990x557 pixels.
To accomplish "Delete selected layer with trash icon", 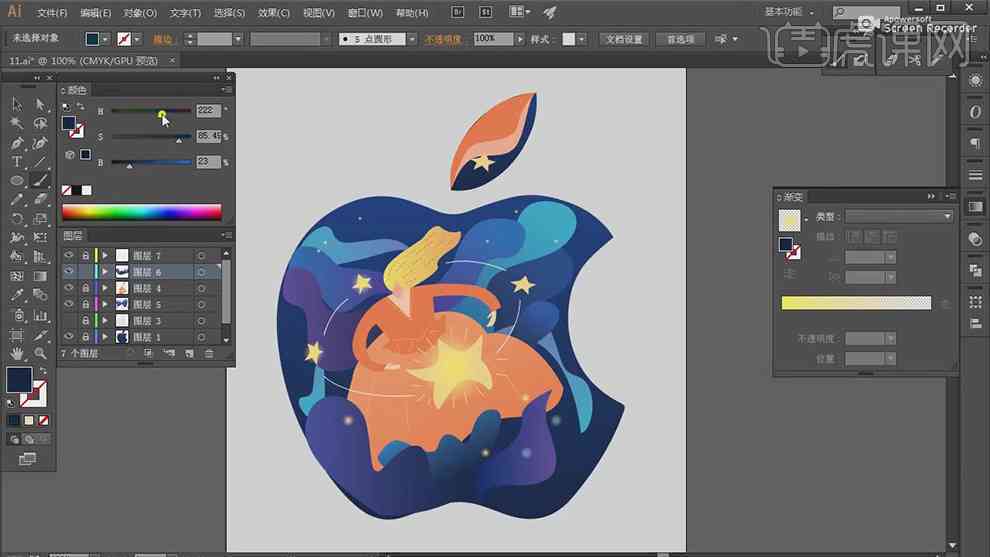I will tap(209, 354).
